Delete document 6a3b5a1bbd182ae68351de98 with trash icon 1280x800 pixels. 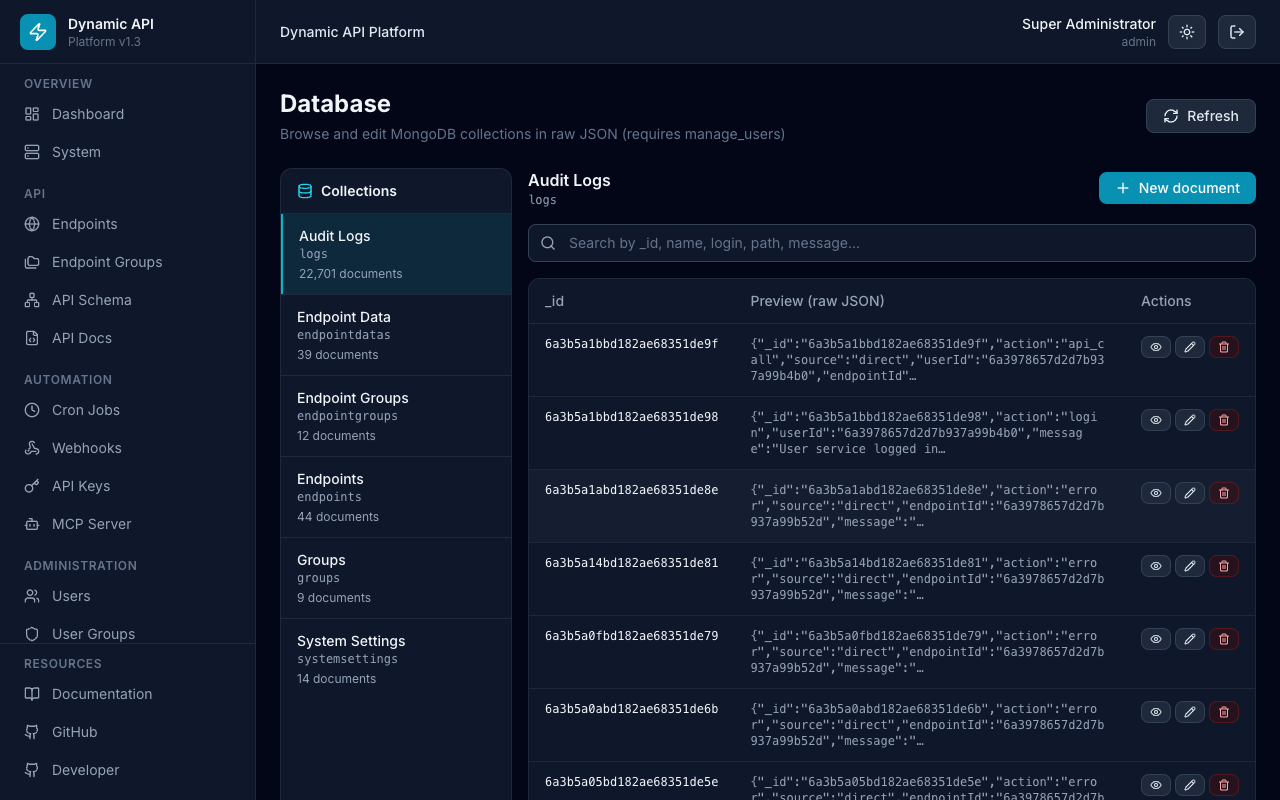[x=1224, y=420]
